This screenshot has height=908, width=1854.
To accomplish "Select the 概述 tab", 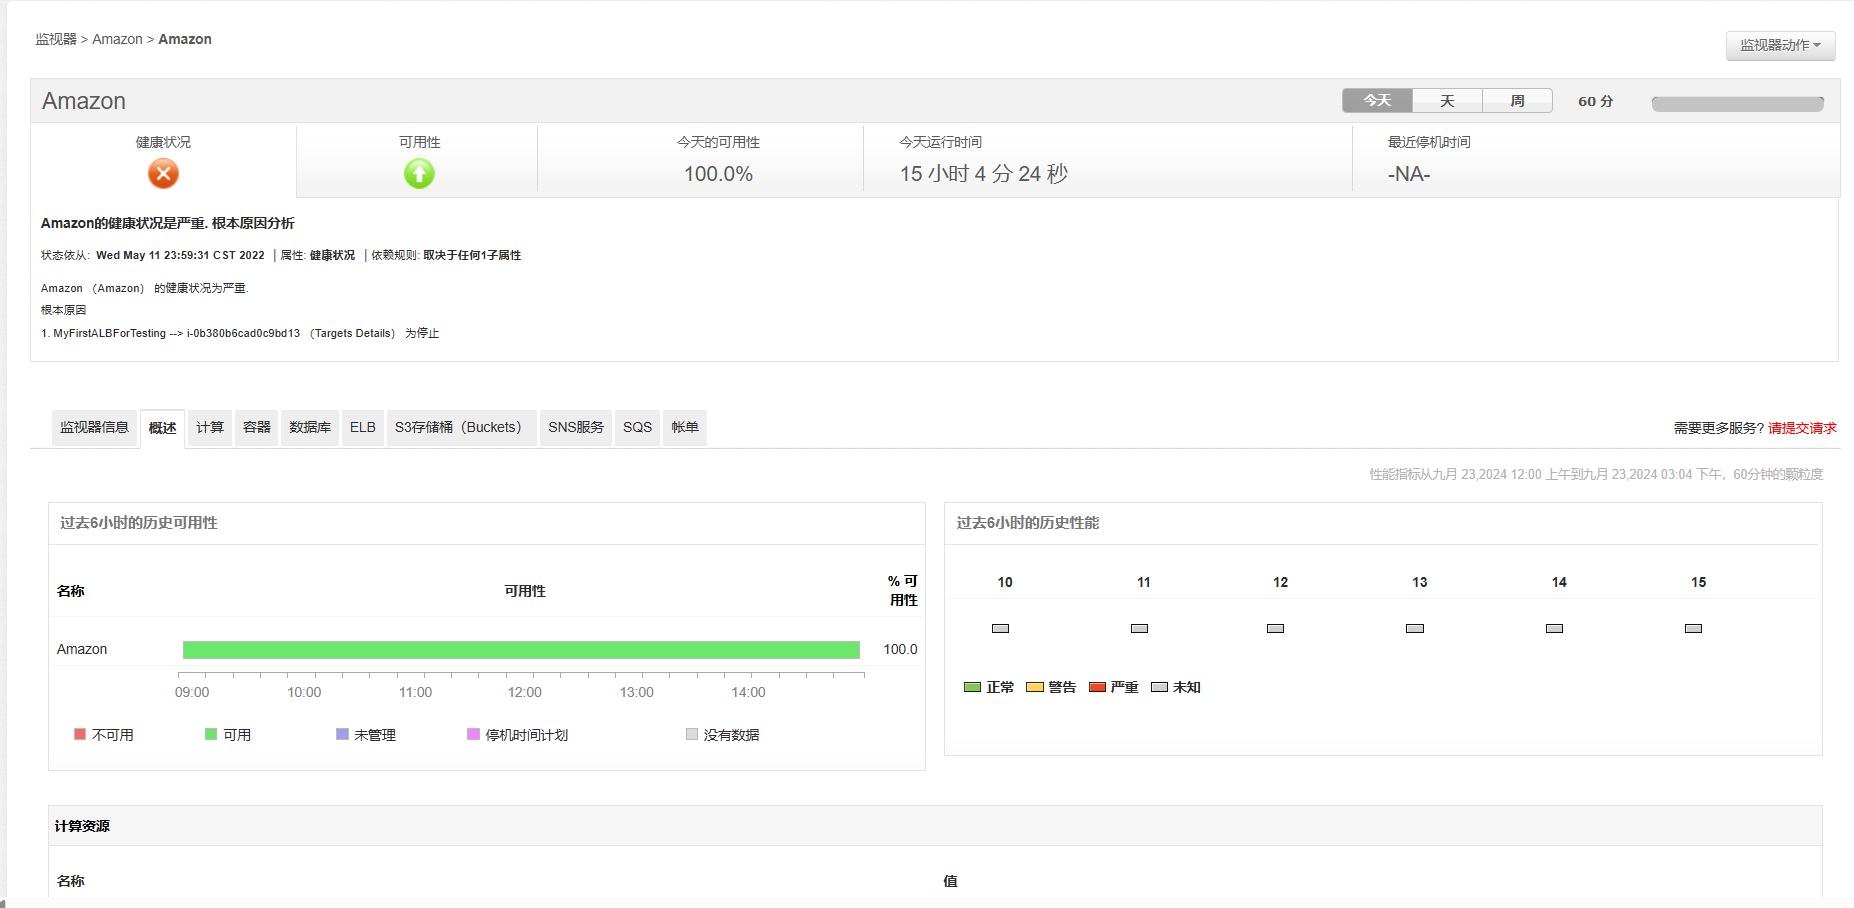I will (162, 428).
